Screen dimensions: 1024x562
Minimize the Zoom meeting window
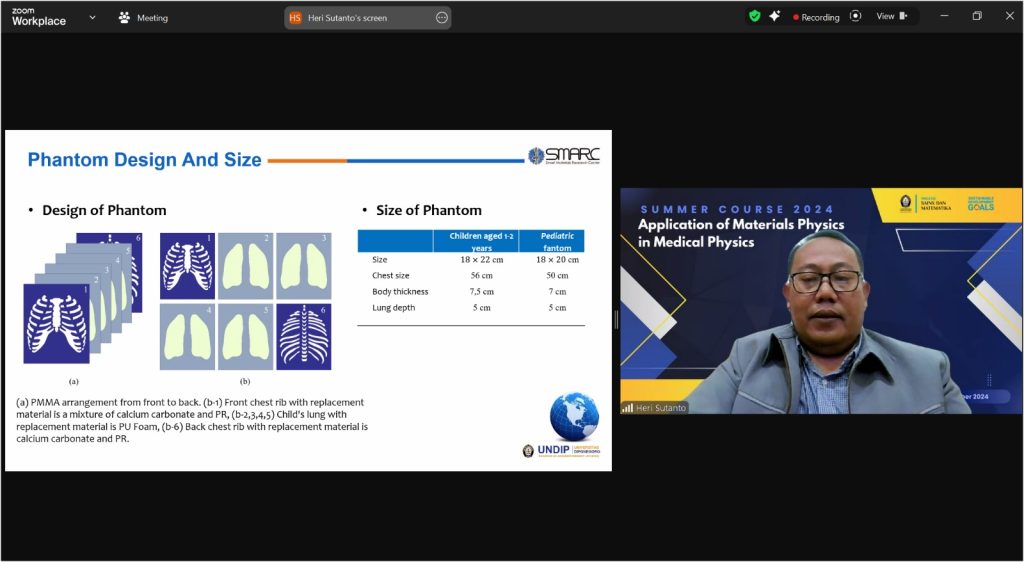click(943, 16)
